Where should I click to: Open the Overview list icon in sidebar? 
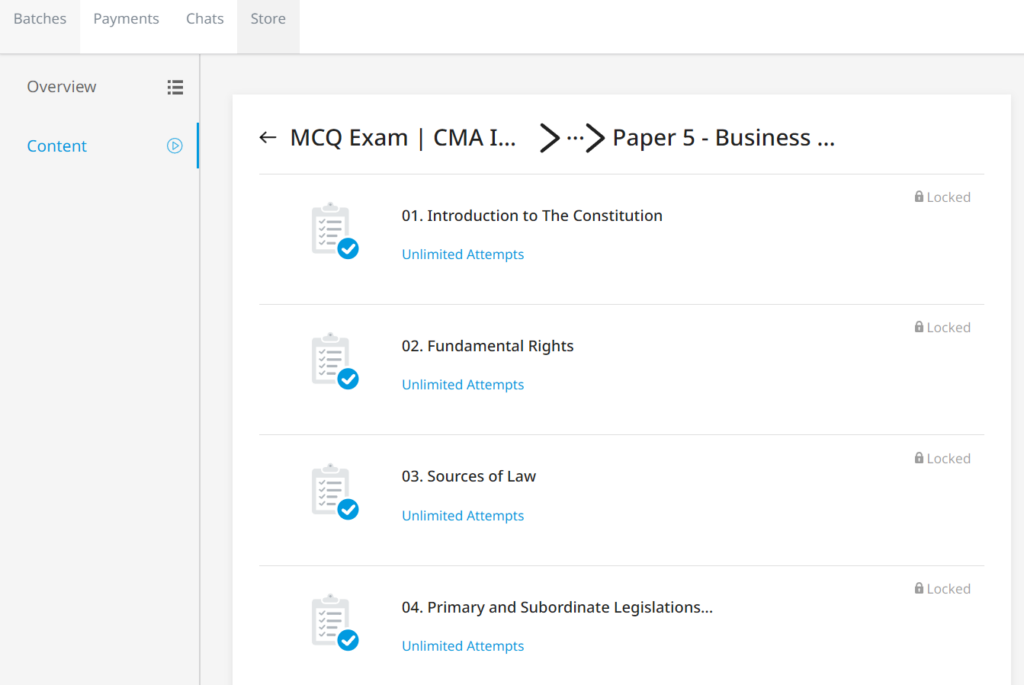(x=175, y=87)
